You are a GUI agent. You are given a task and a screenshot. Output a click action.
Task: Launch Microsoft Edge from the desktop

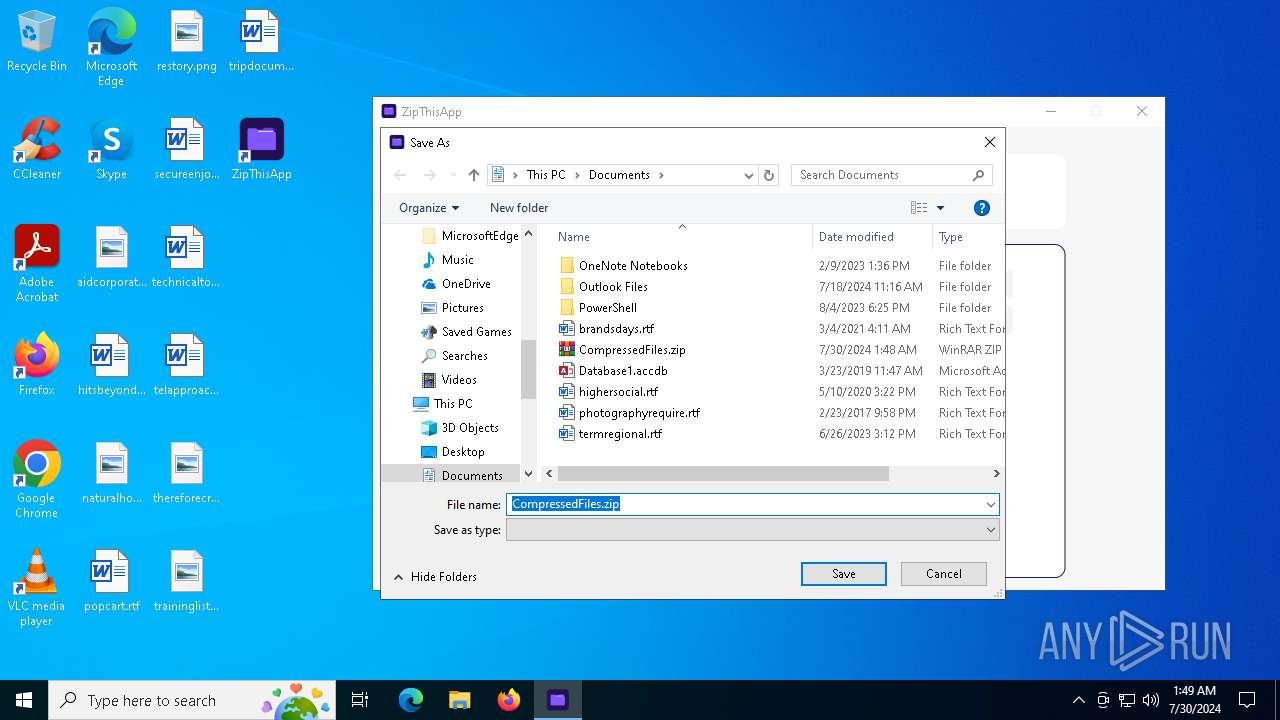[x=111, y=48]
